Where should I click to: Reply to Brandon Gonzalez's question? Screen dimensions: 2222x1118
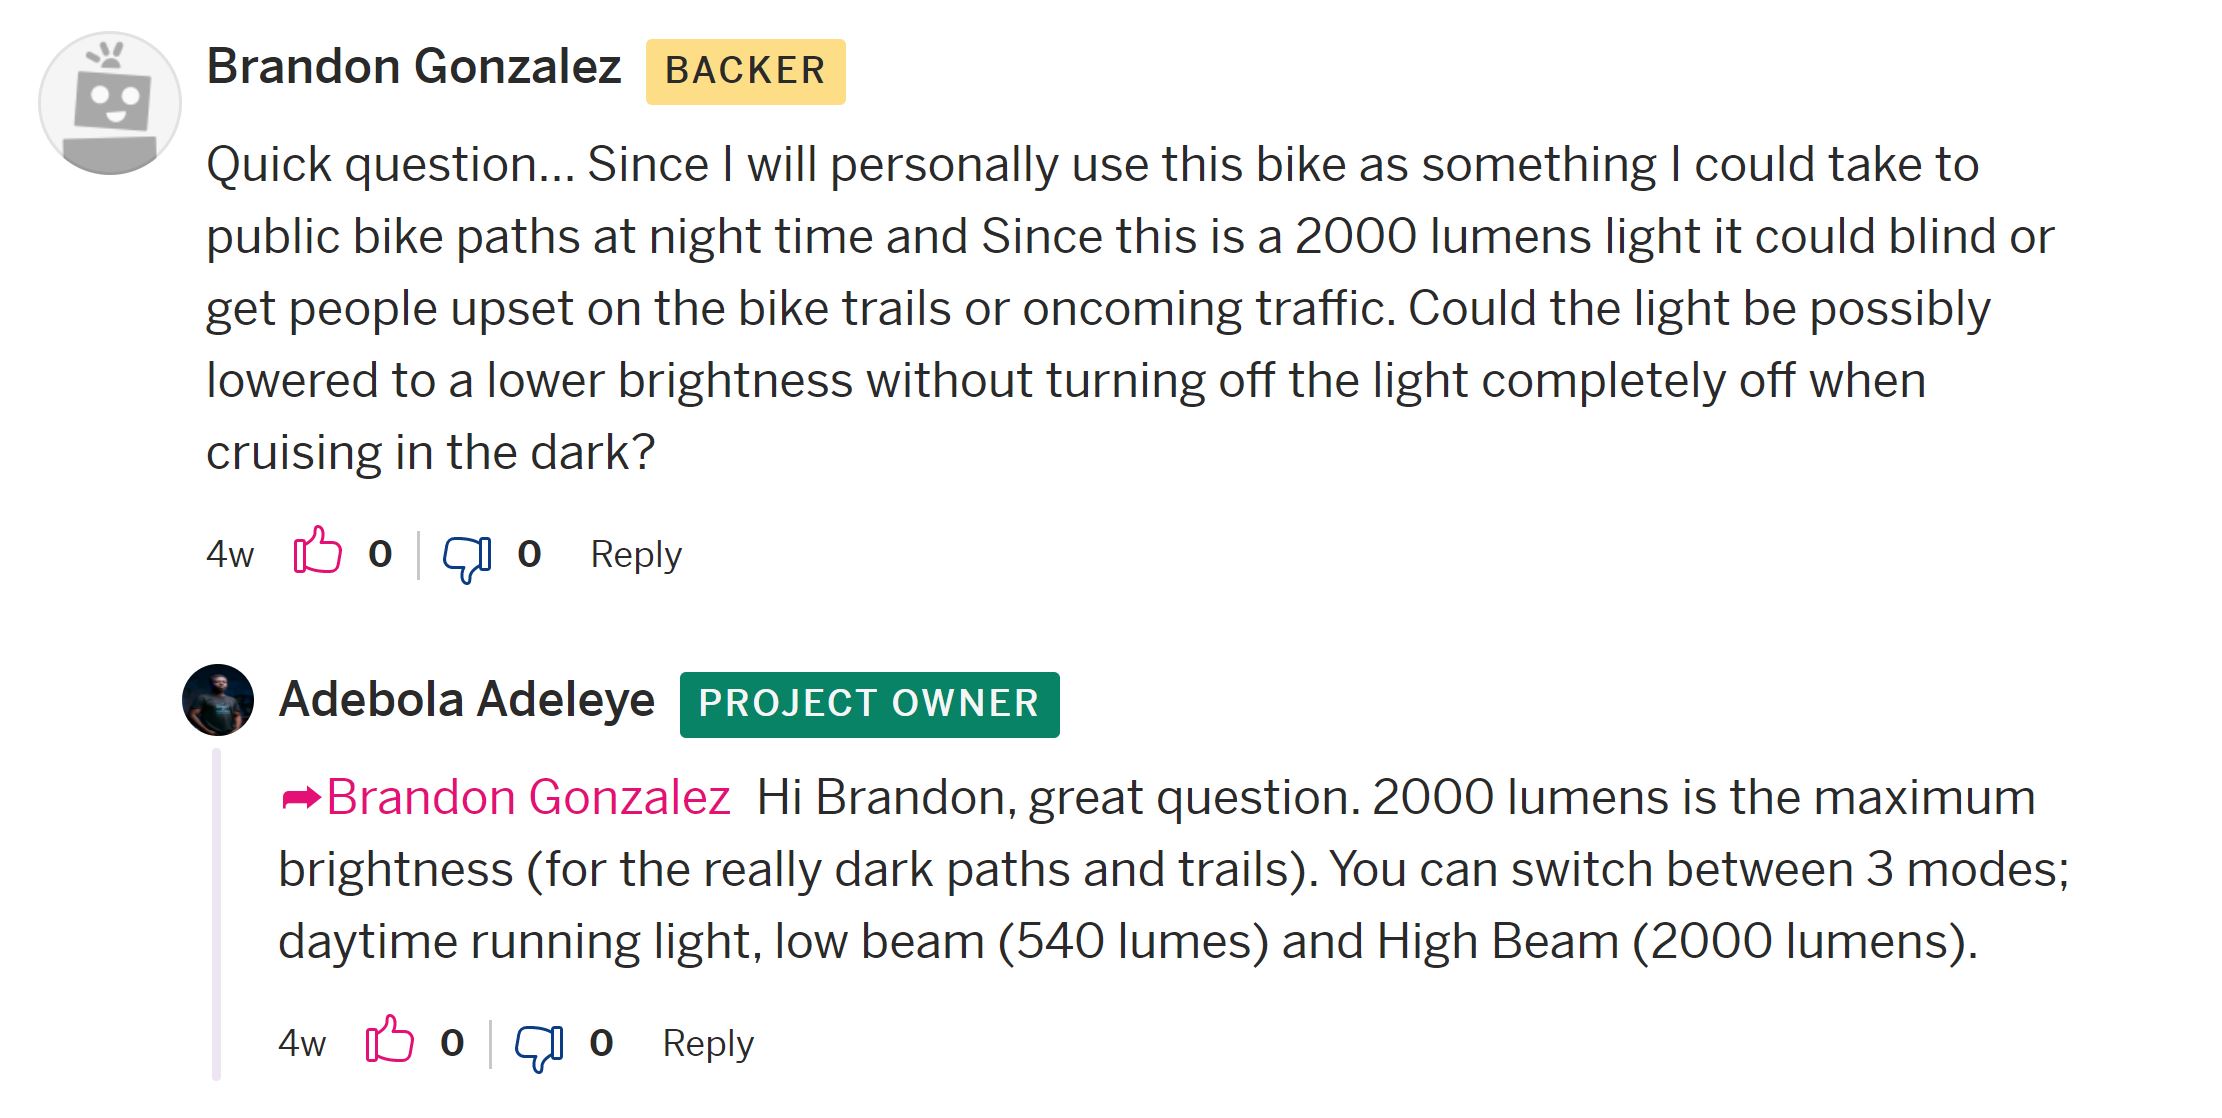(x=636, y=555)
